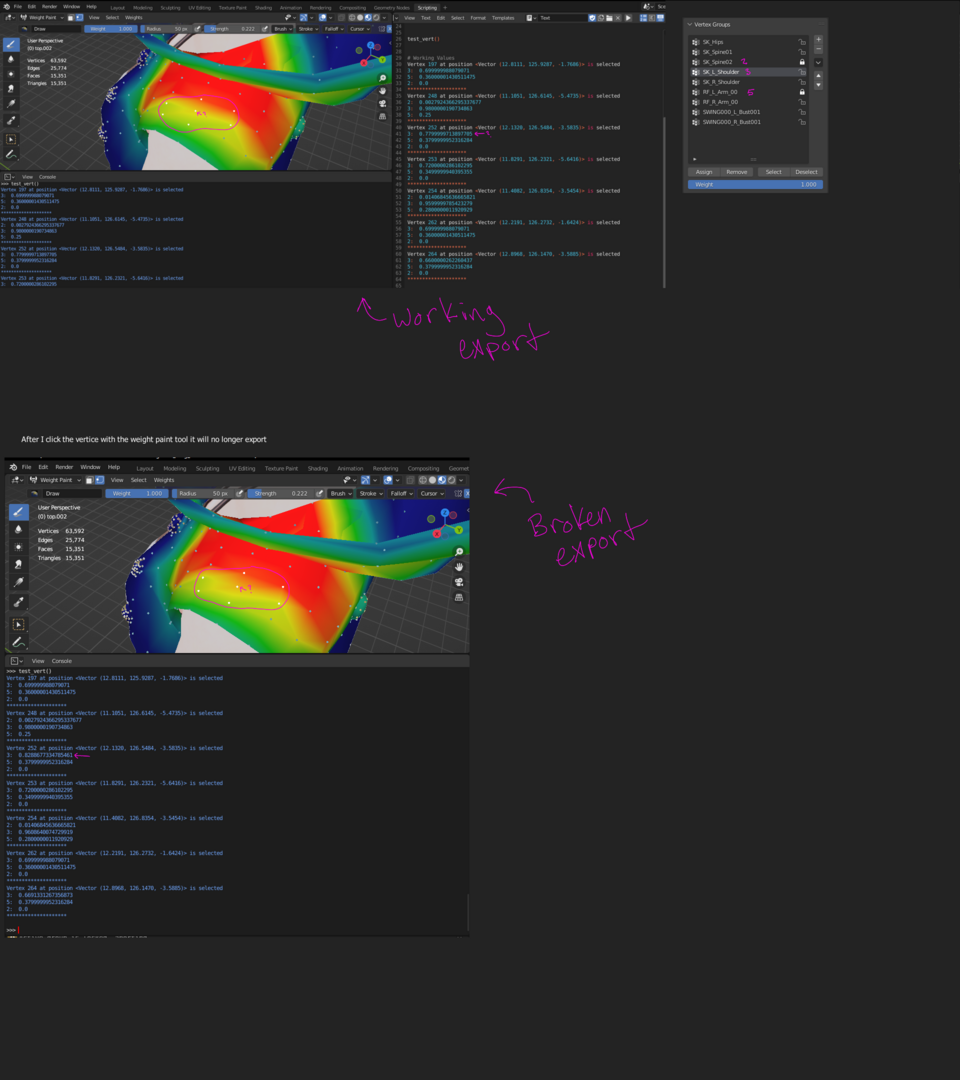The width and height of the screenshot is (960, 1080).
Task: Move vertex group up with the up arrow
Action: [x=818, y=76]
